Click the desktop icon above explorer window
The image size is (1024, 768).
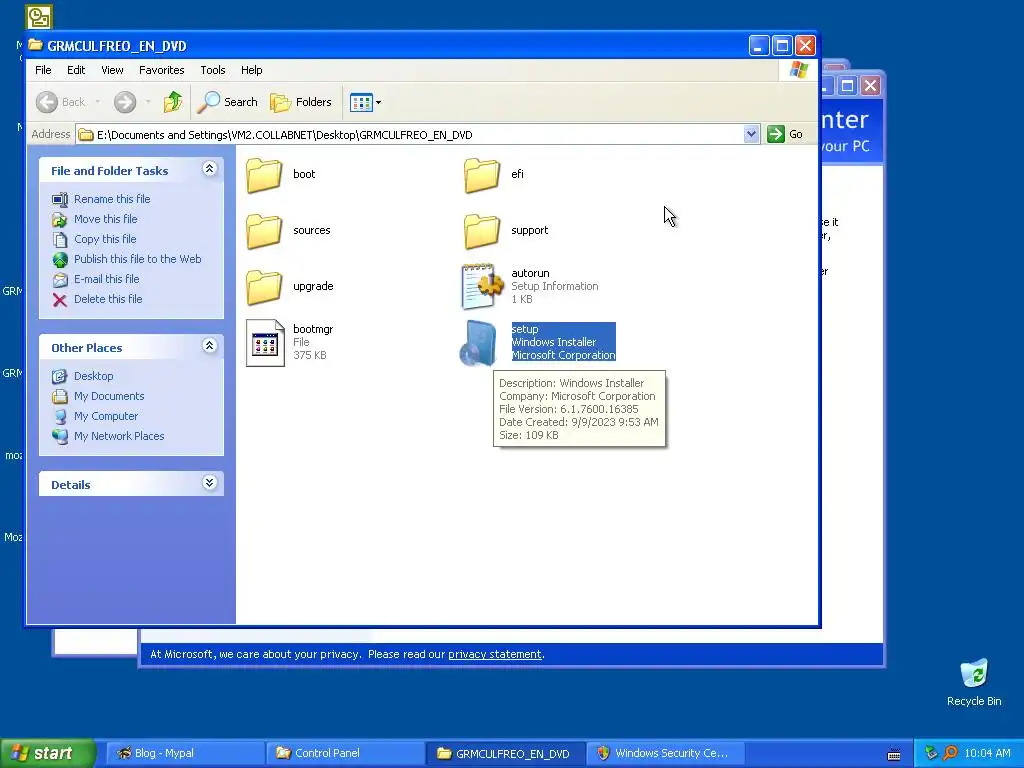coord(39,17)
